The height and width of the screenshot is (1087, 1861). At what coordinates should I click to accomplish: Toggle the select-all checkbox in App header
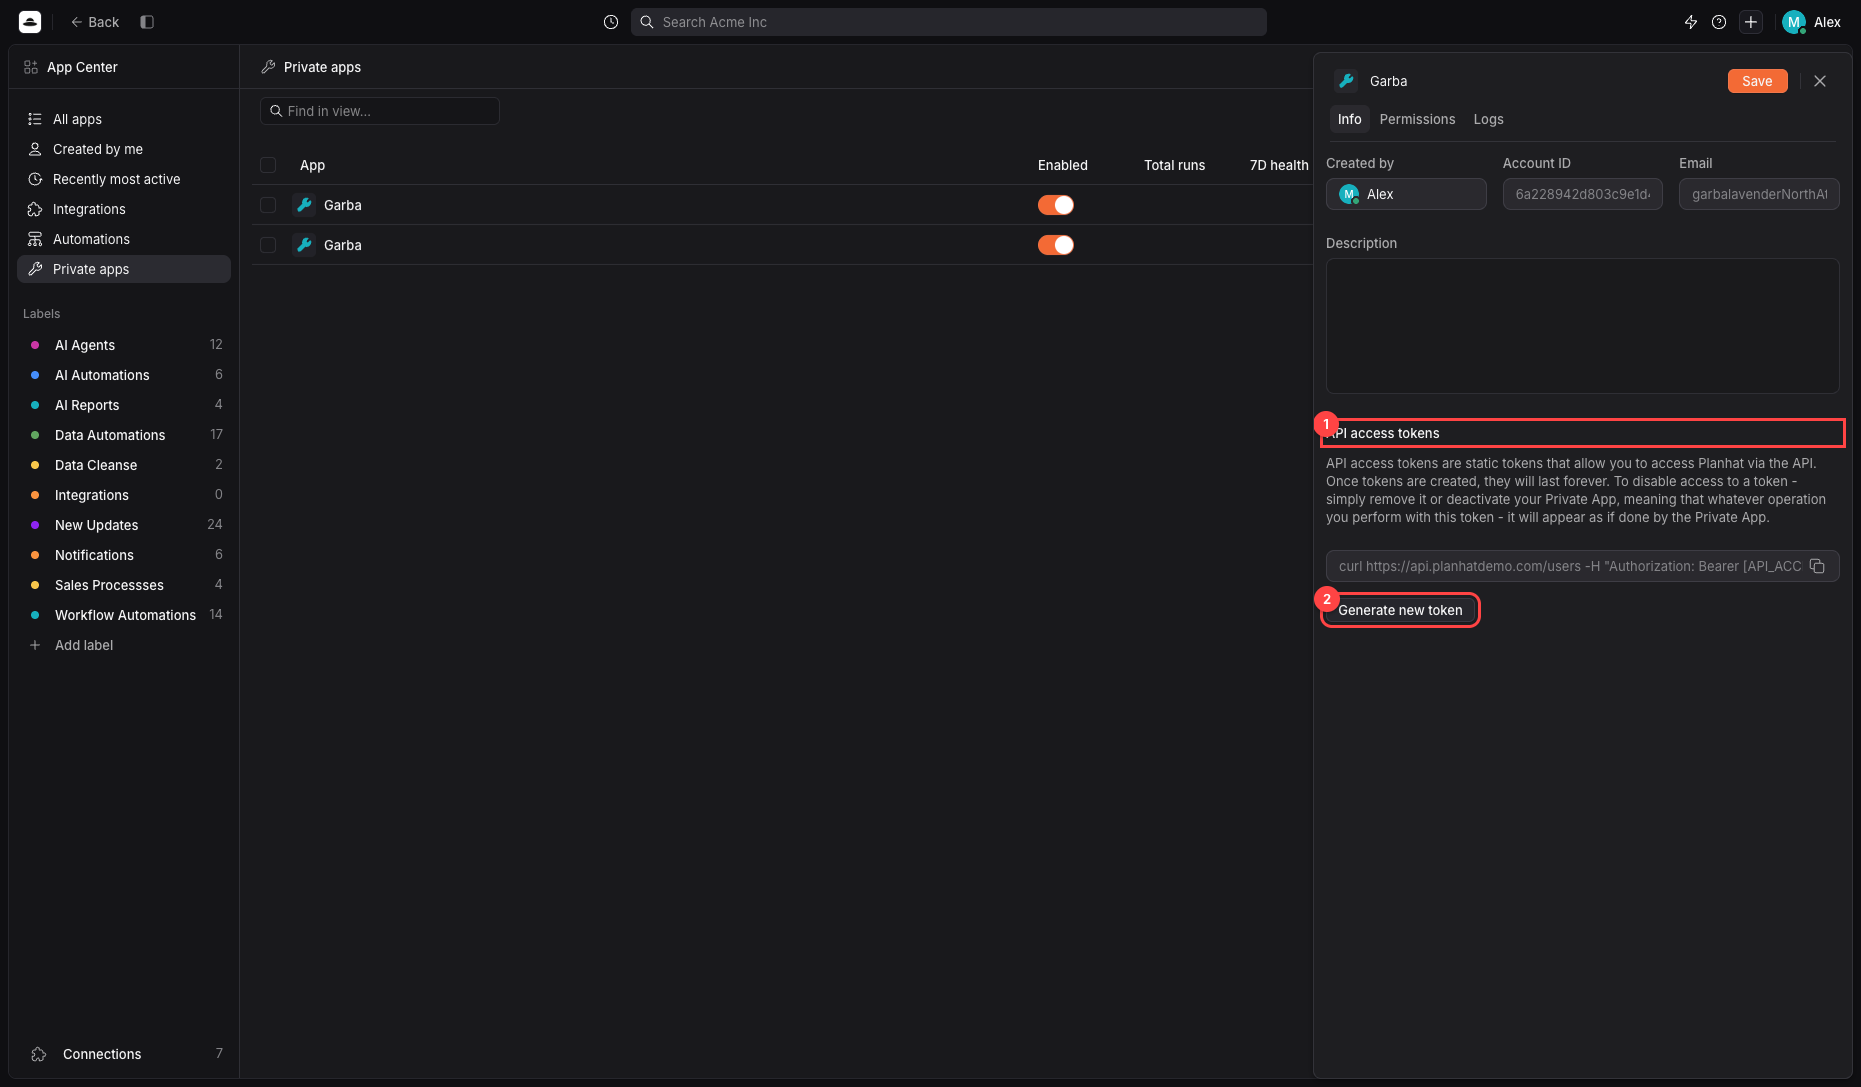tap(268, 165)
